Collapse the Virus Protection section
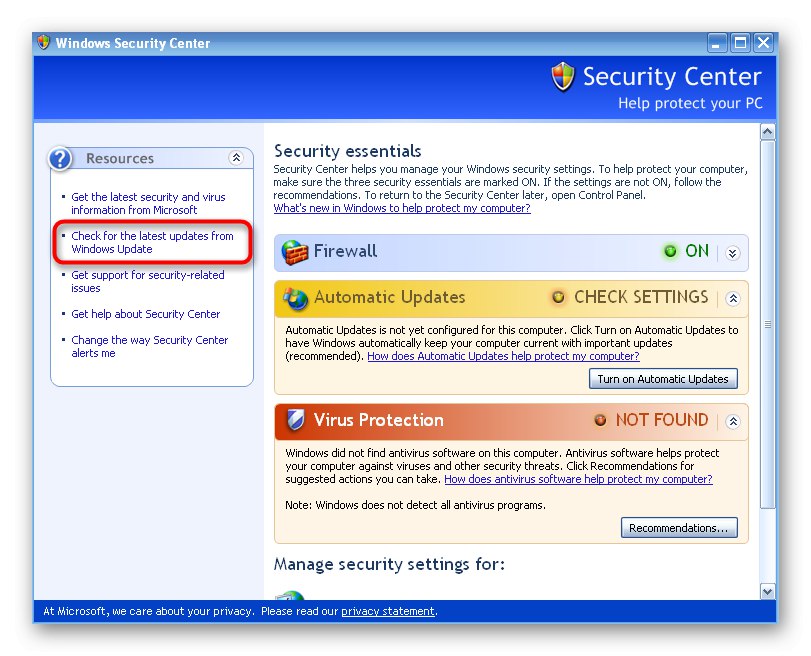Screen dimensions: 811x656 click(732, 421)
